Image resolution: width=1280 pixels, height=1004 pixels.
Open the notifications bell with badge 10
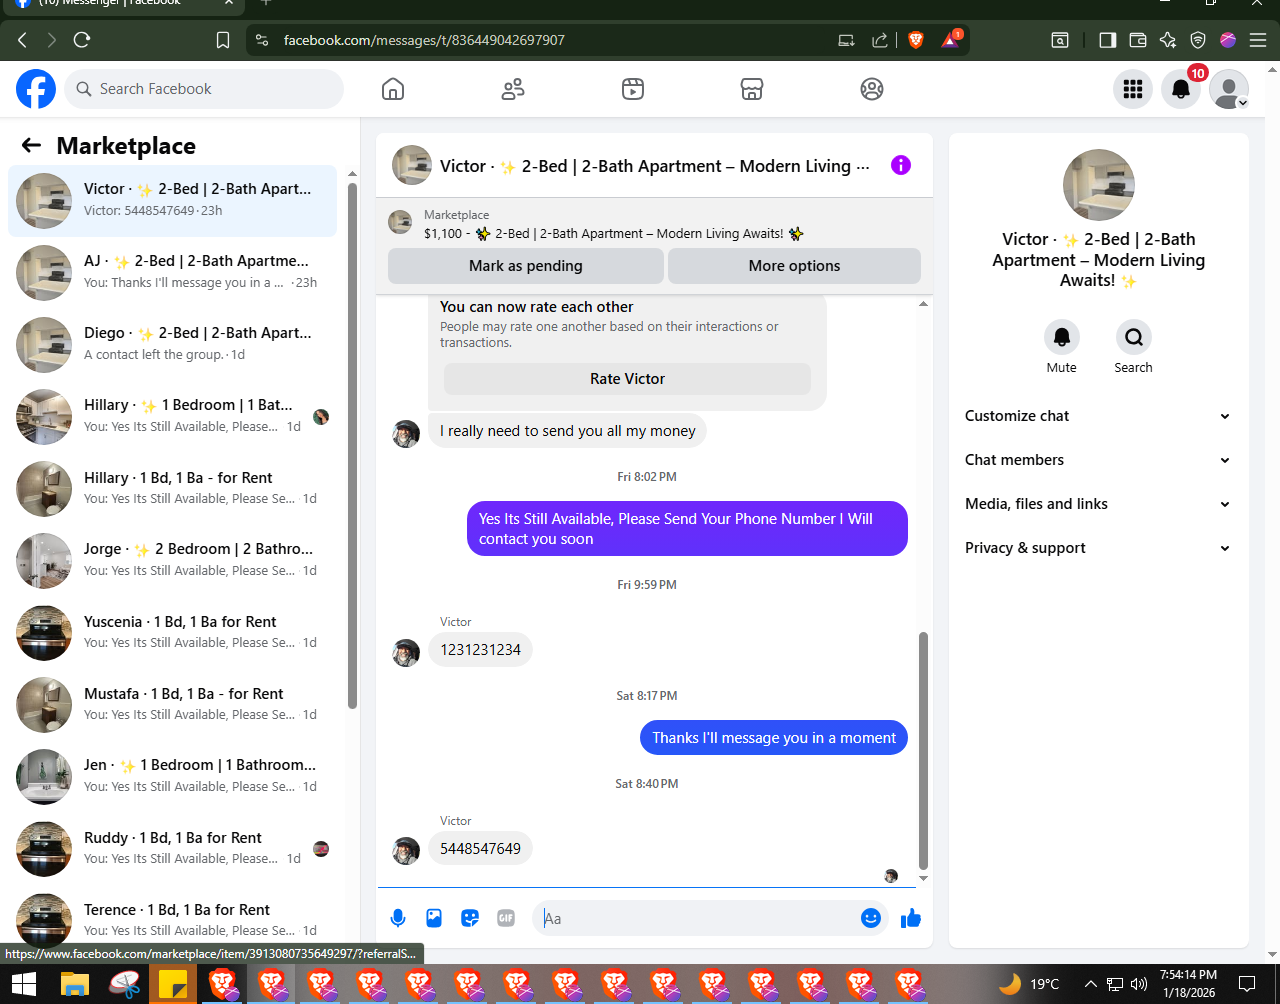(1181, 89)
